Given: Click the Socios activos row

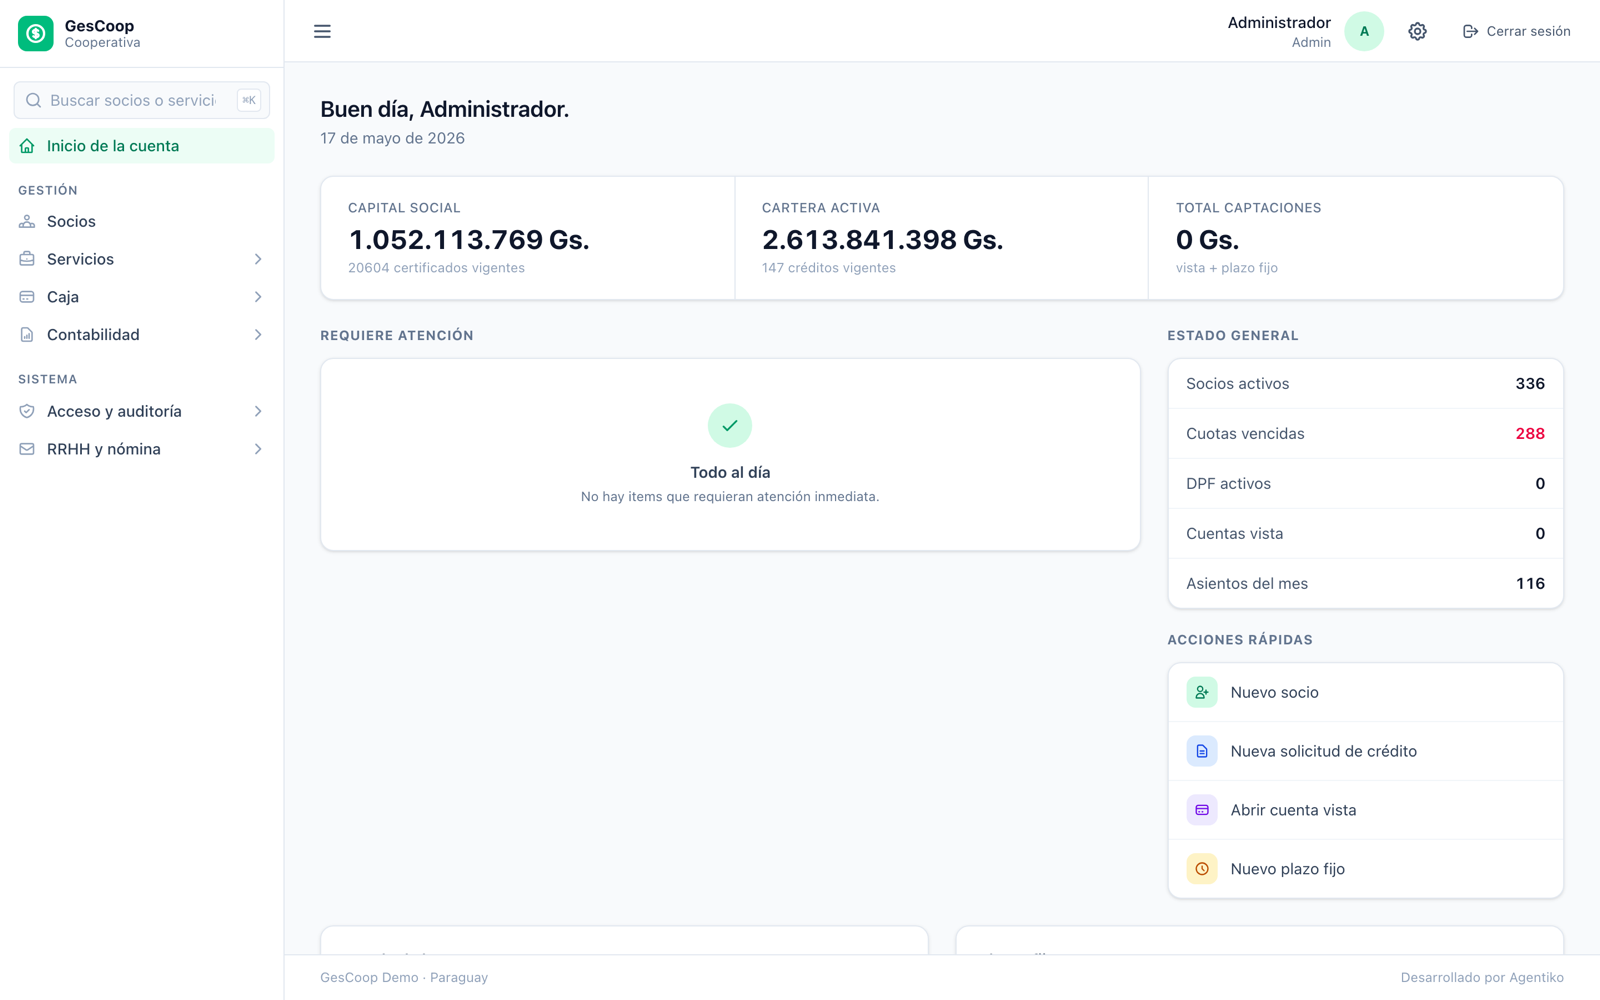Looking at the screenshot, I should (1366, 384).
